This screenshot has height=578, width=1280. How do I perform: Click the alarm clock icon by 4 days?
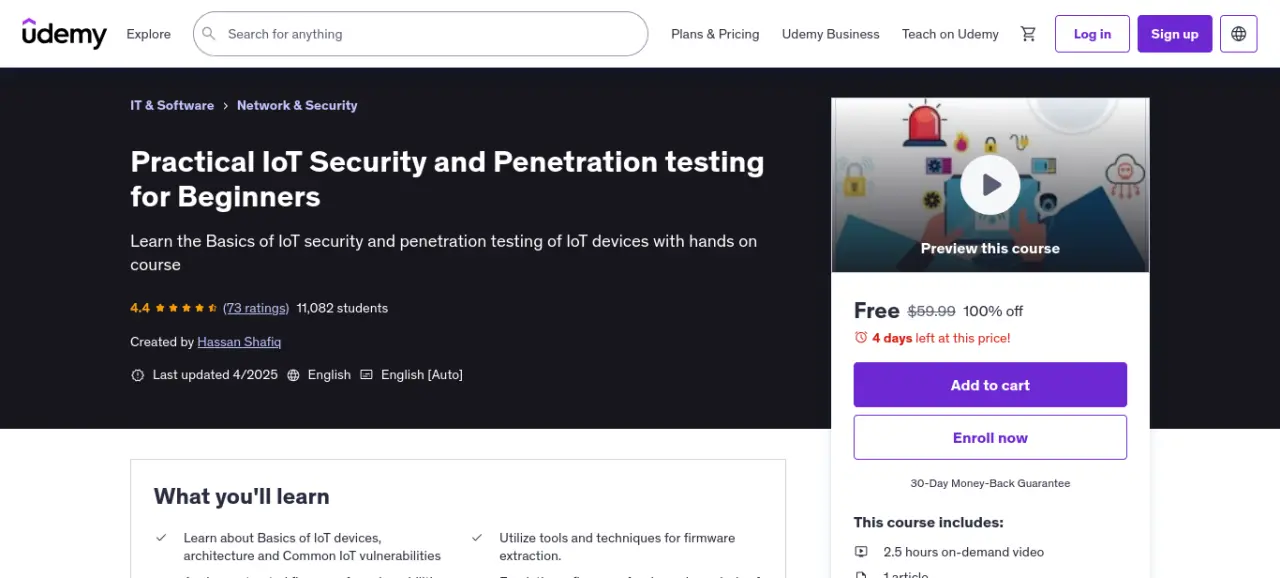point(861,338)
